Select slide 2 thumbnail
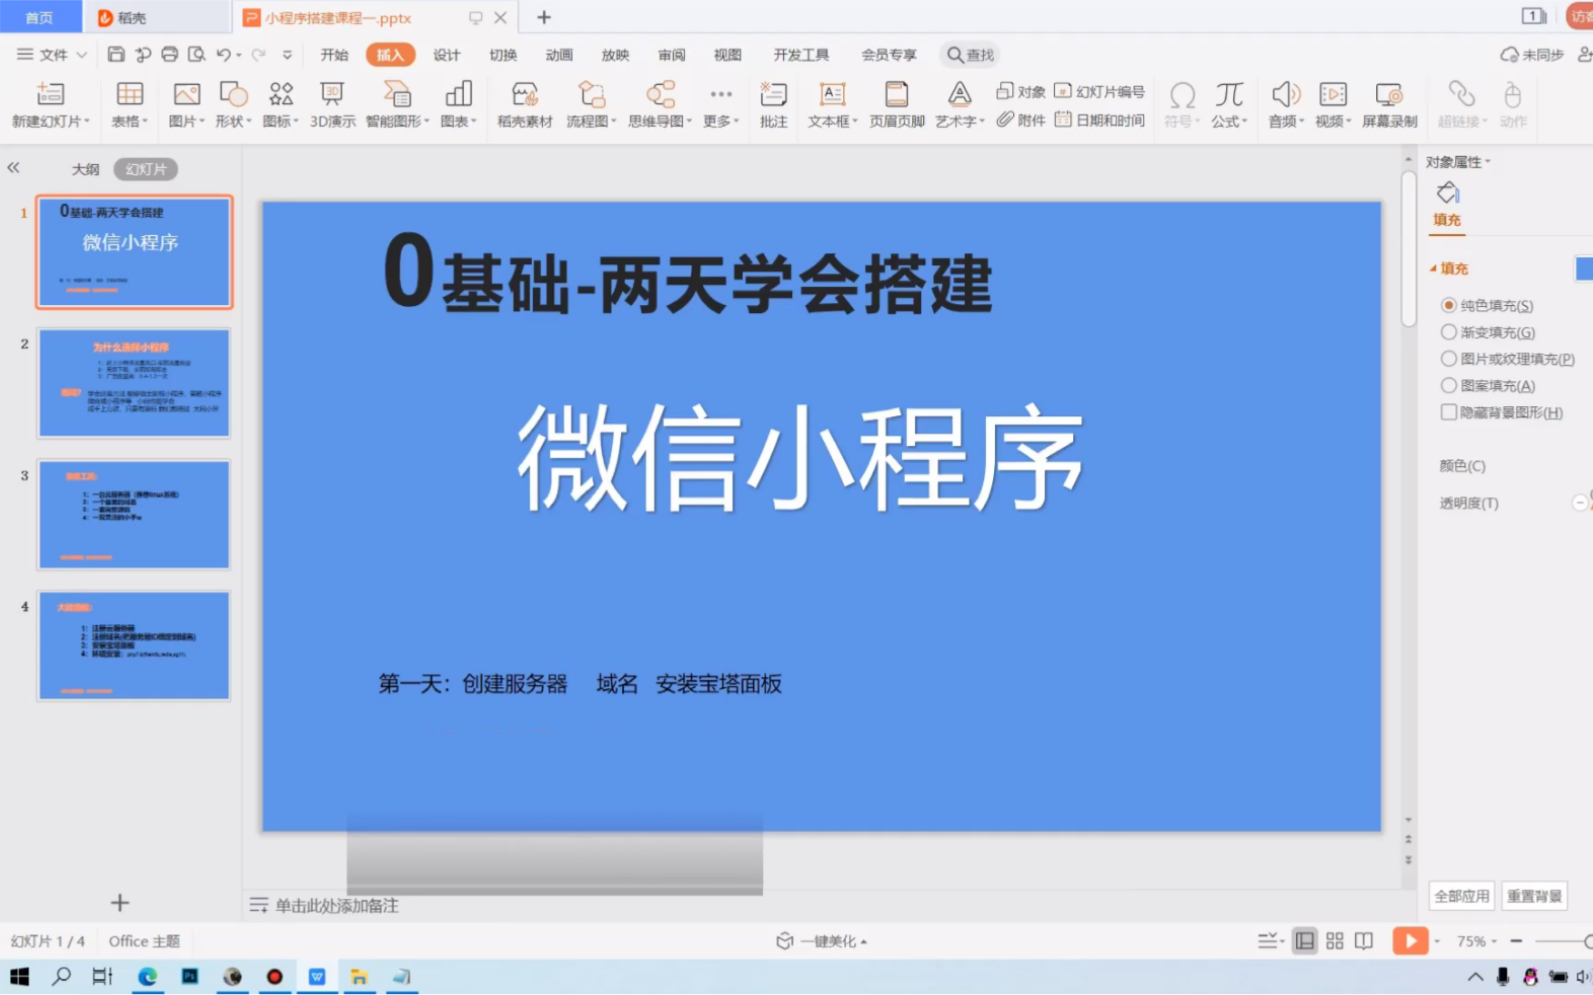 [134, 383]
